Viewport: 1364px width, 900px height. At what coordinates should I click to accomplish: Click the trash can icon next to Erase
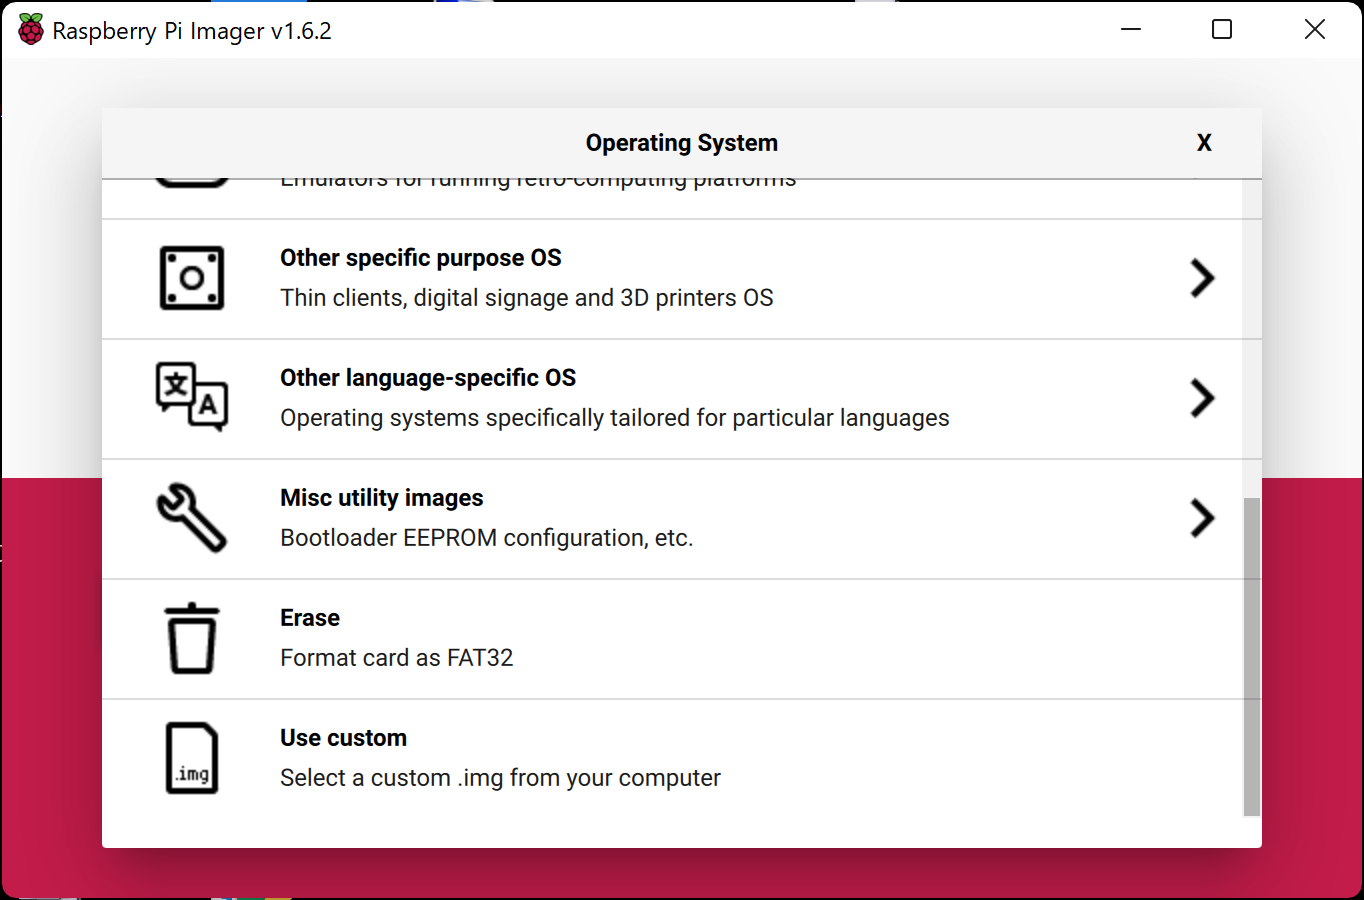pos(191,638)
